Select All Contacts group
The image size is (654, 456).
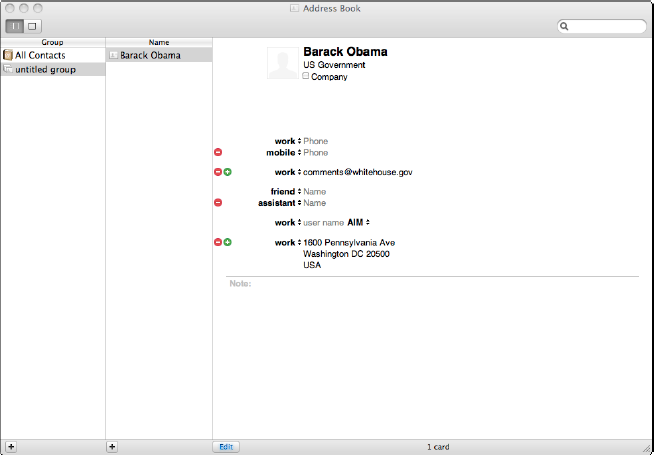pos(53,55)
